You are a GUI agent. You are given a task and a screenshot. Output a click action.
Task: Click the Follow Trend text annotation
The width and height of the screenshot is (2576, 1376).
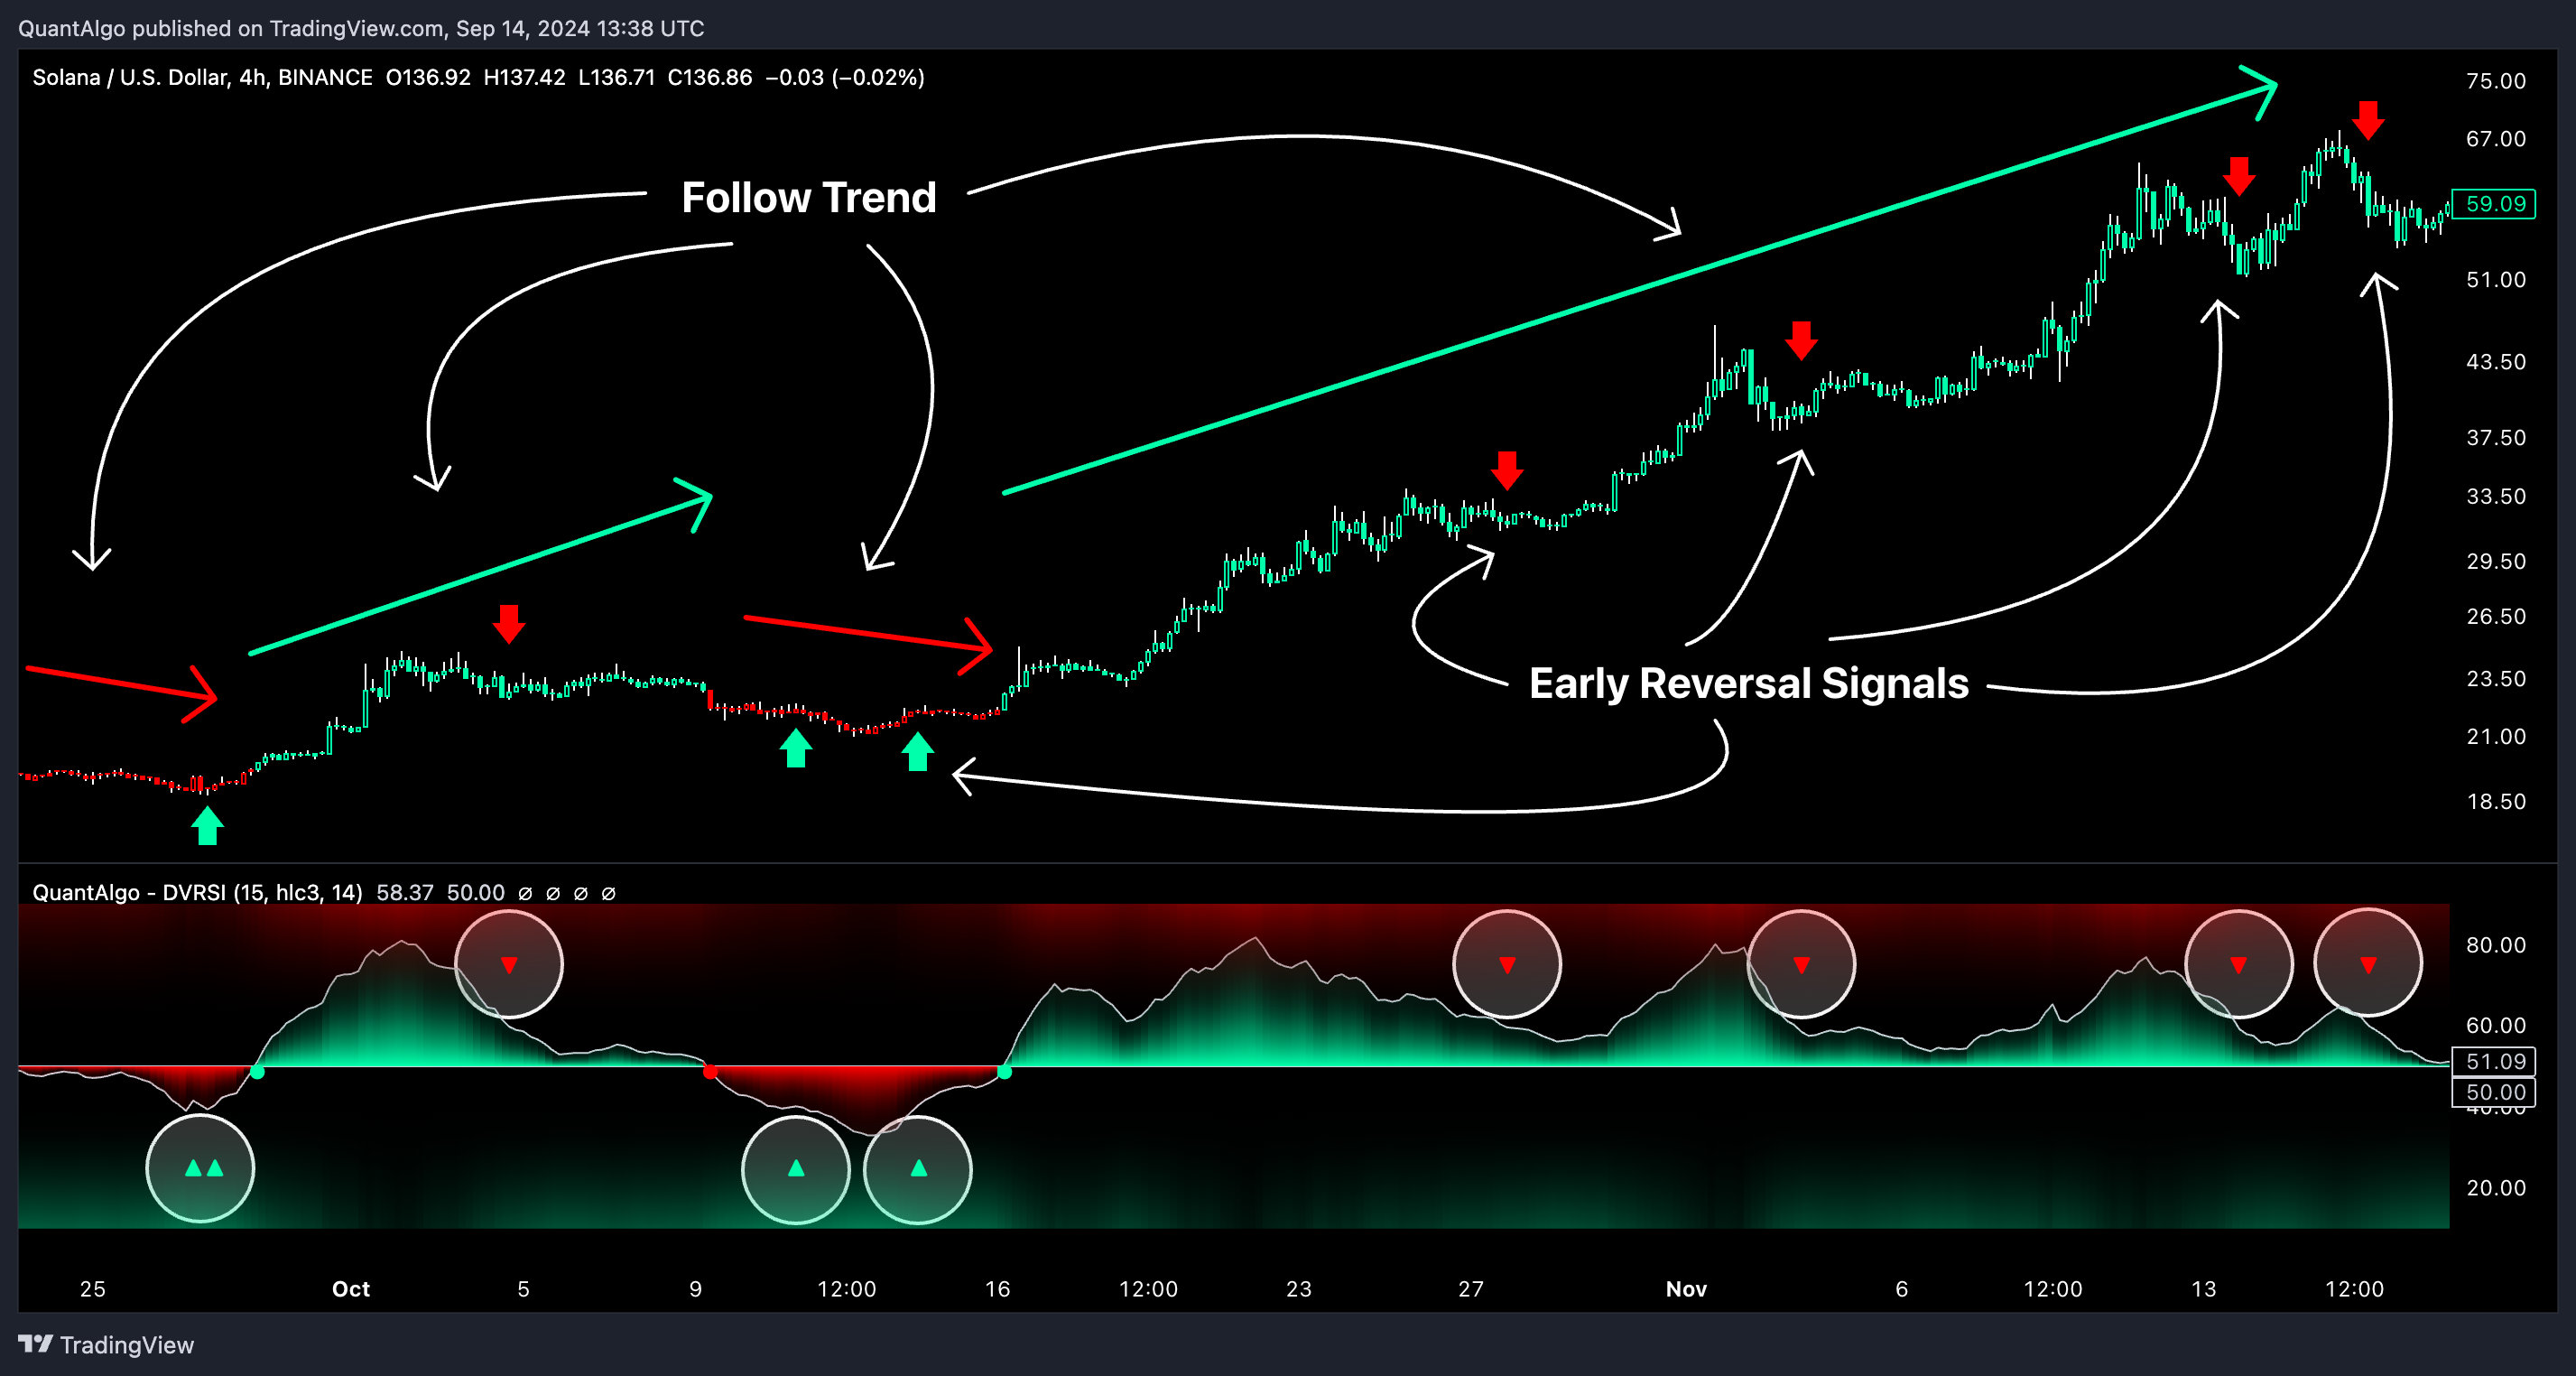click(x=808, y=198)
